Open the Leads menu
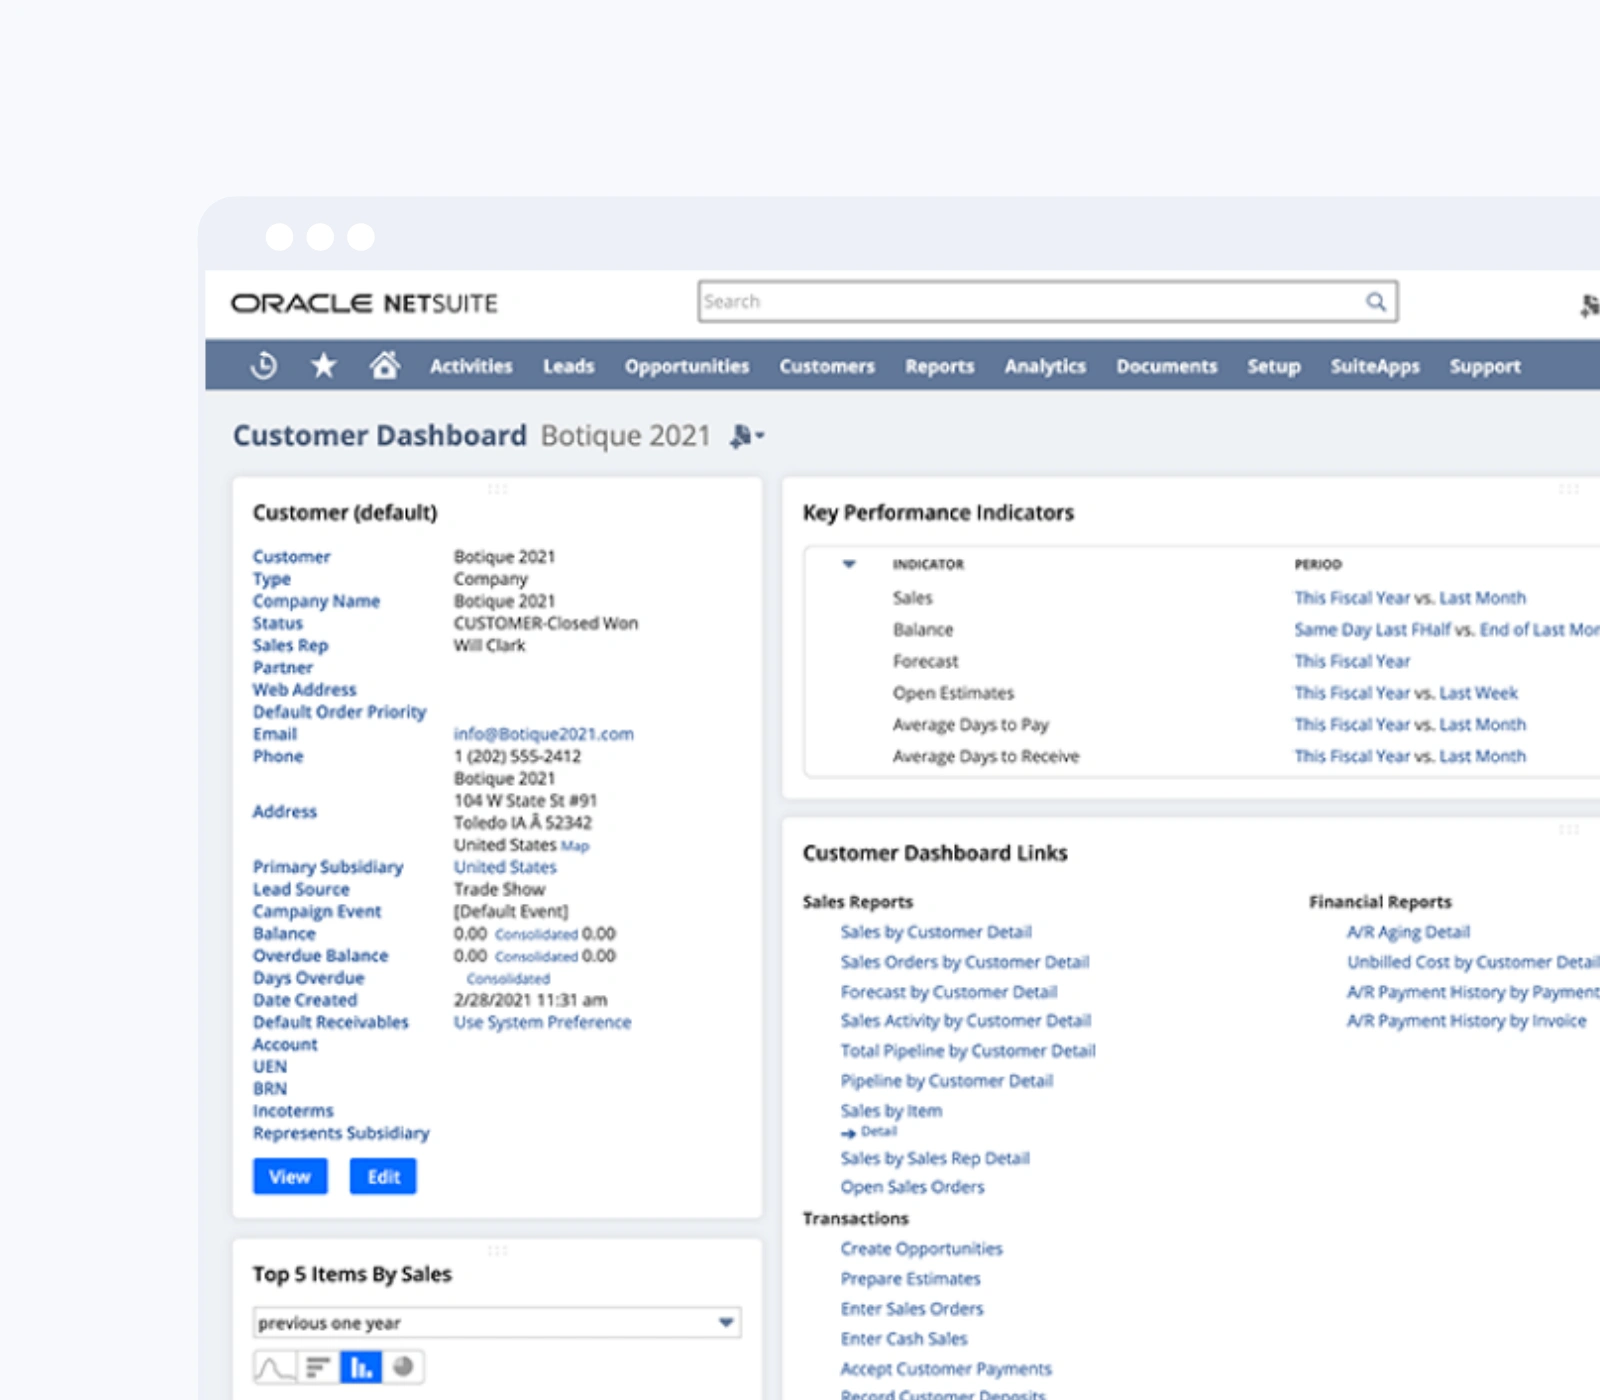Image resolution: width=1600 pixels, height=1400 pixels. pyautogui.click(x=569, y=366)
